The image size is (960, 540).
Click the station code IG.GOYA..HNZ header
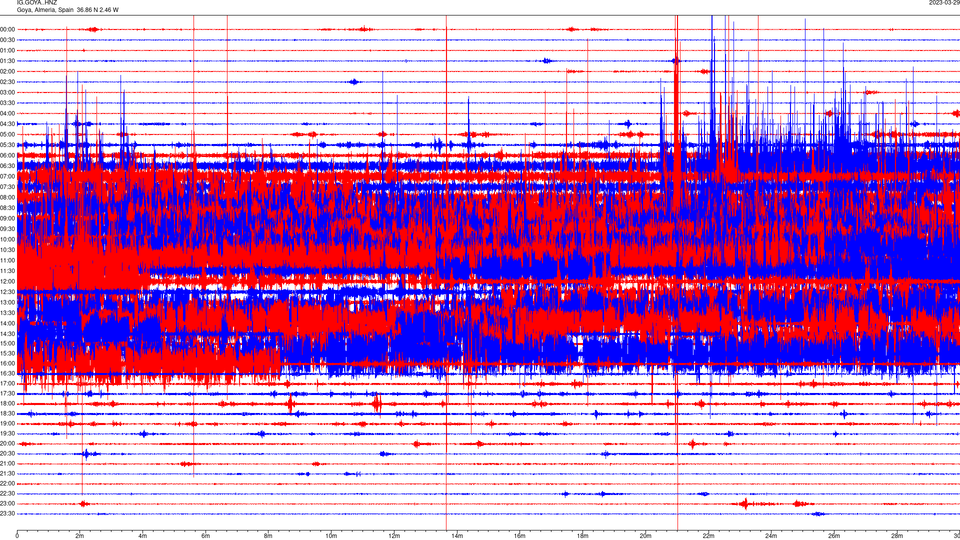(x=37, y=2)
